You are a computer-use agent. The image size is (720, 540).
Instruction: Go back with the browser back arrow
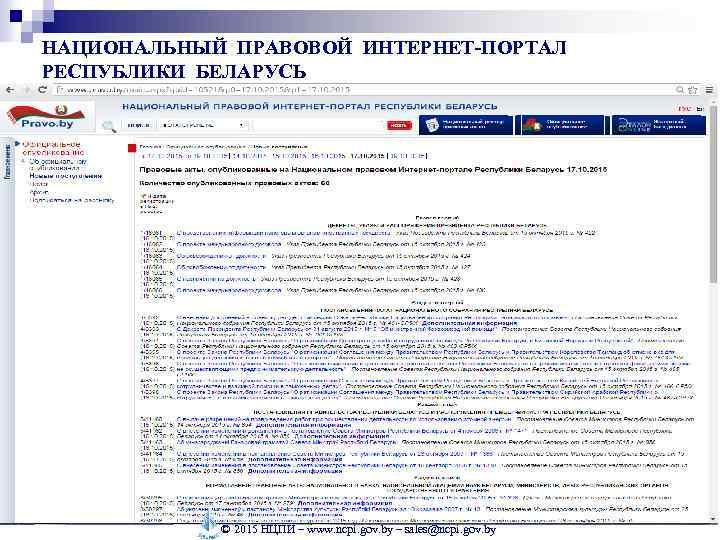click(10, 90)
